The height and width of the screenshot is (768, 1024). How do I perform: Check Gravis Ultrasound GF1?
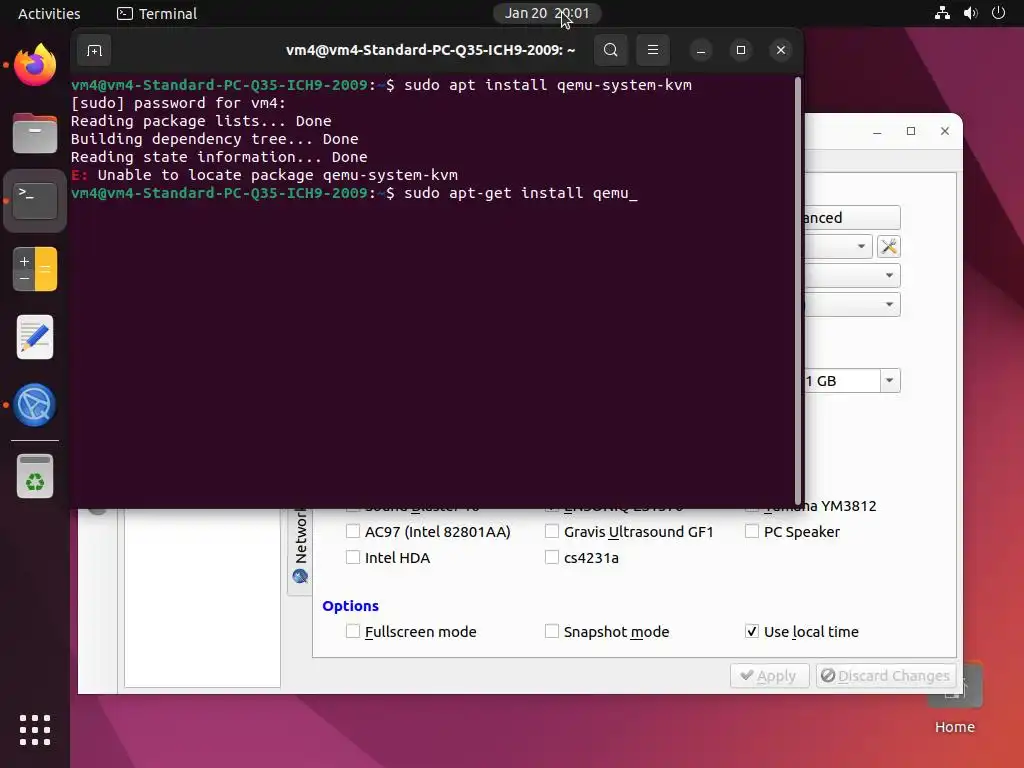[x=552, y=532]
